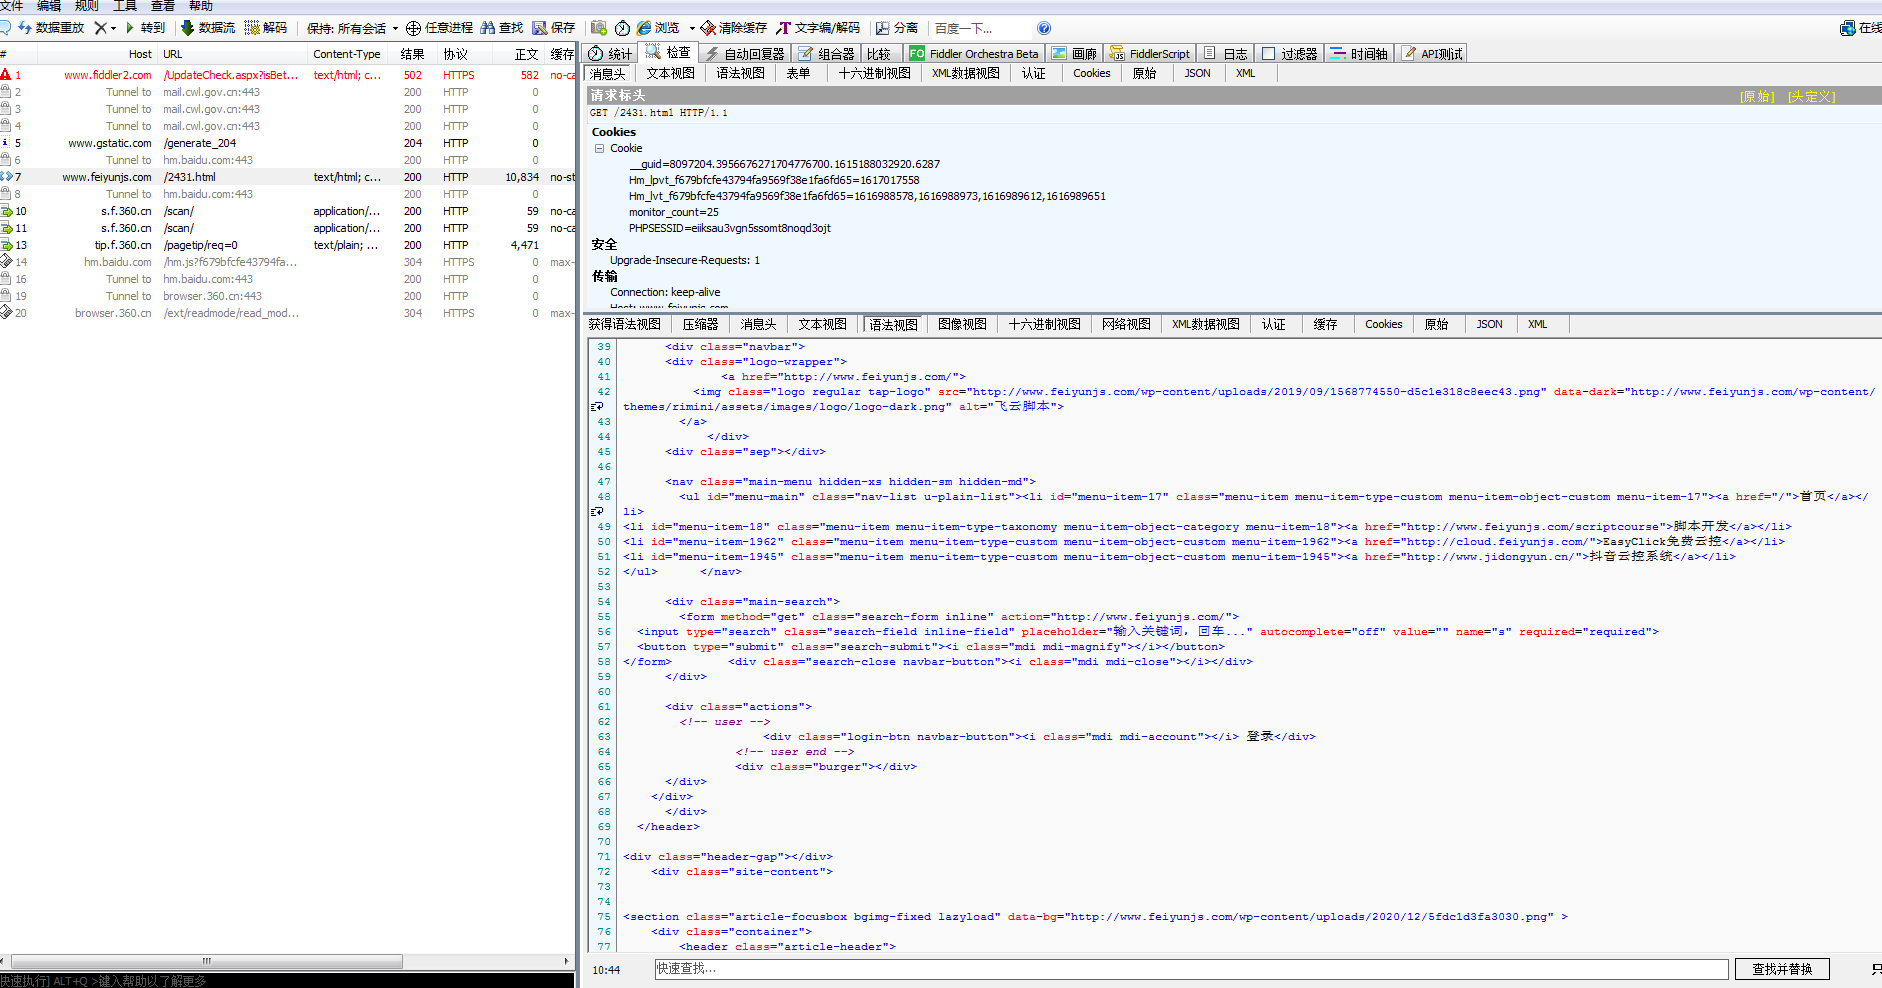Screen dimensions: 1882x988
Task: Click the session list horizontal scrollbar
Action: pyautogui.click(x=206, y=961)
